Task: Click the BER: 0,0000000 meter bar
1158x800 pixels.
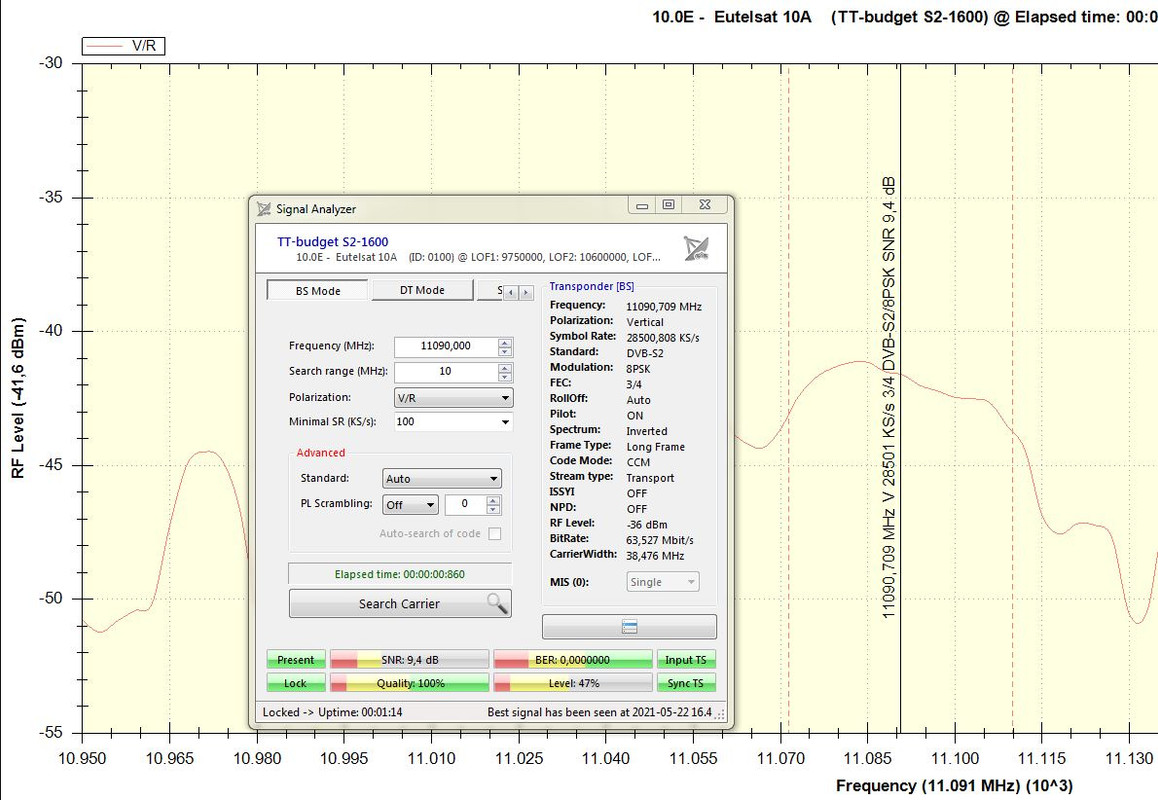Action: (x=572, y=660)
